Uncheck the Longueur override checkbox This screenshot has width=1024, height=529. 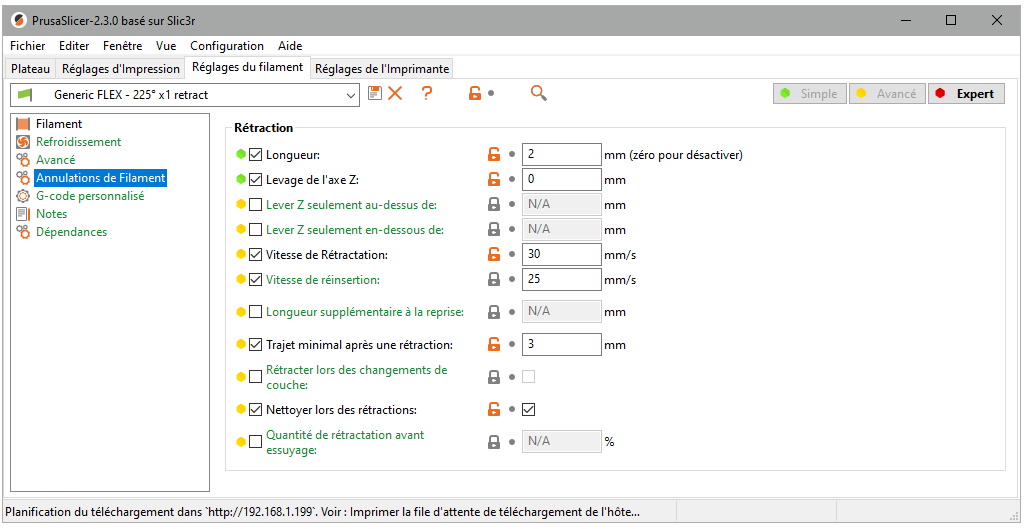pos(256,155)
